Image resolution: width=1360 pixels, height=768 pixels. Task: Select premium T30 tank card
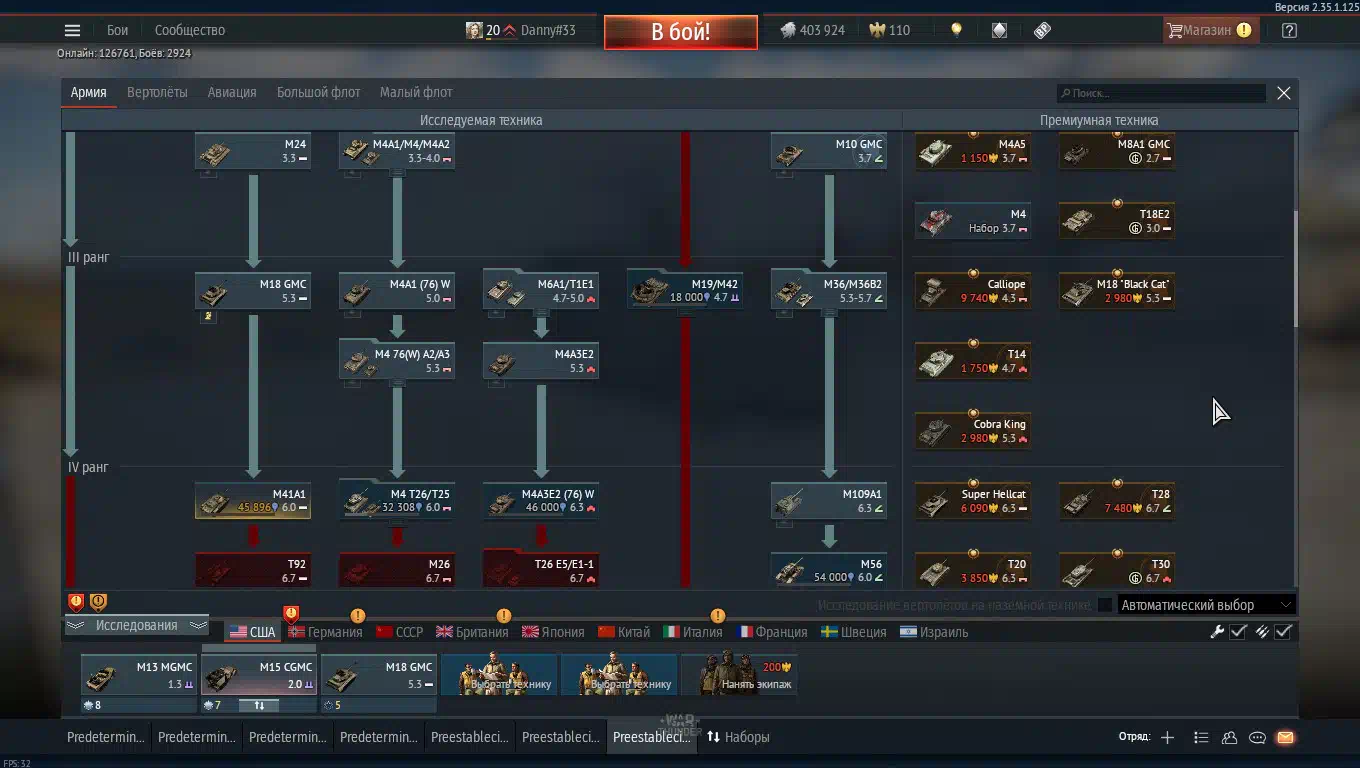pos(1117,570)
